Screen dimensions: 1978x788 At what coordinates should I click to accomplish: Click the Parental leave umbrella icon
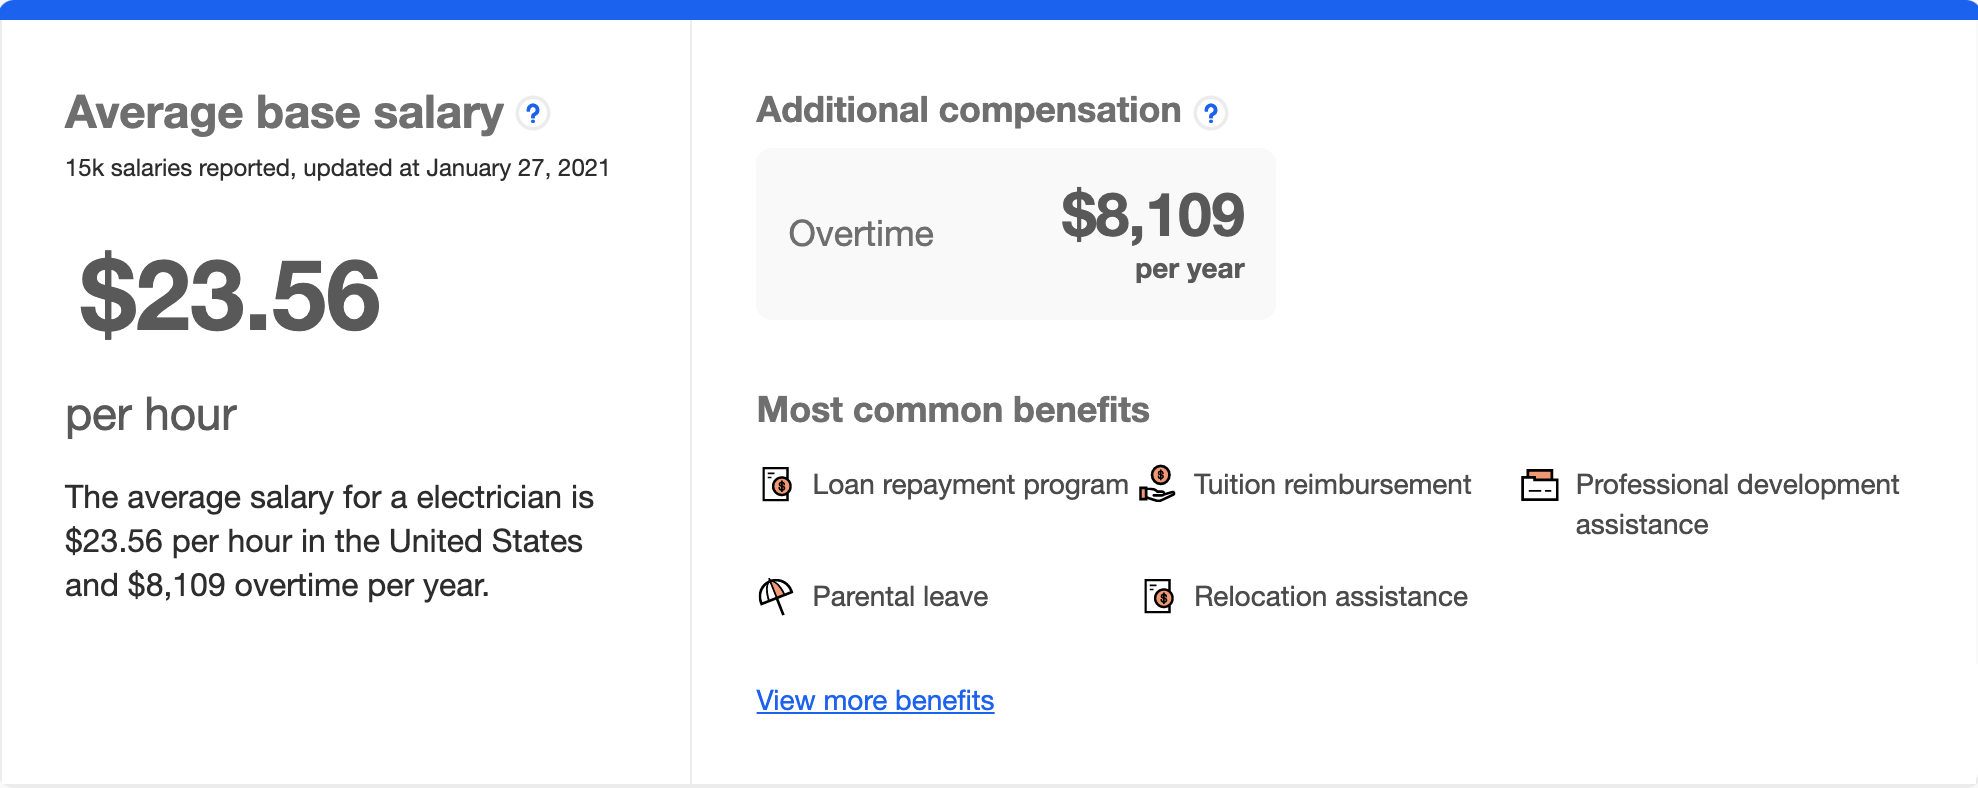775,596
